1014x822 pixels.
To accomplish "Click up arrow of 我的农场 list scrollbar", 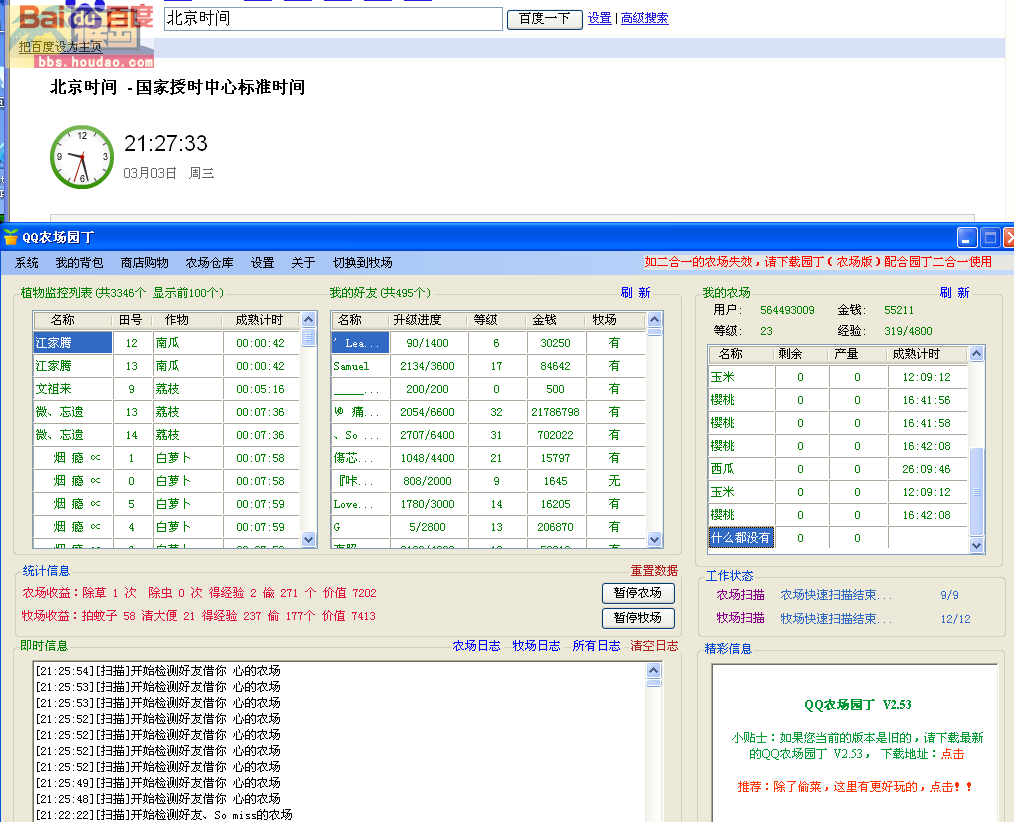I will [976, 353].
